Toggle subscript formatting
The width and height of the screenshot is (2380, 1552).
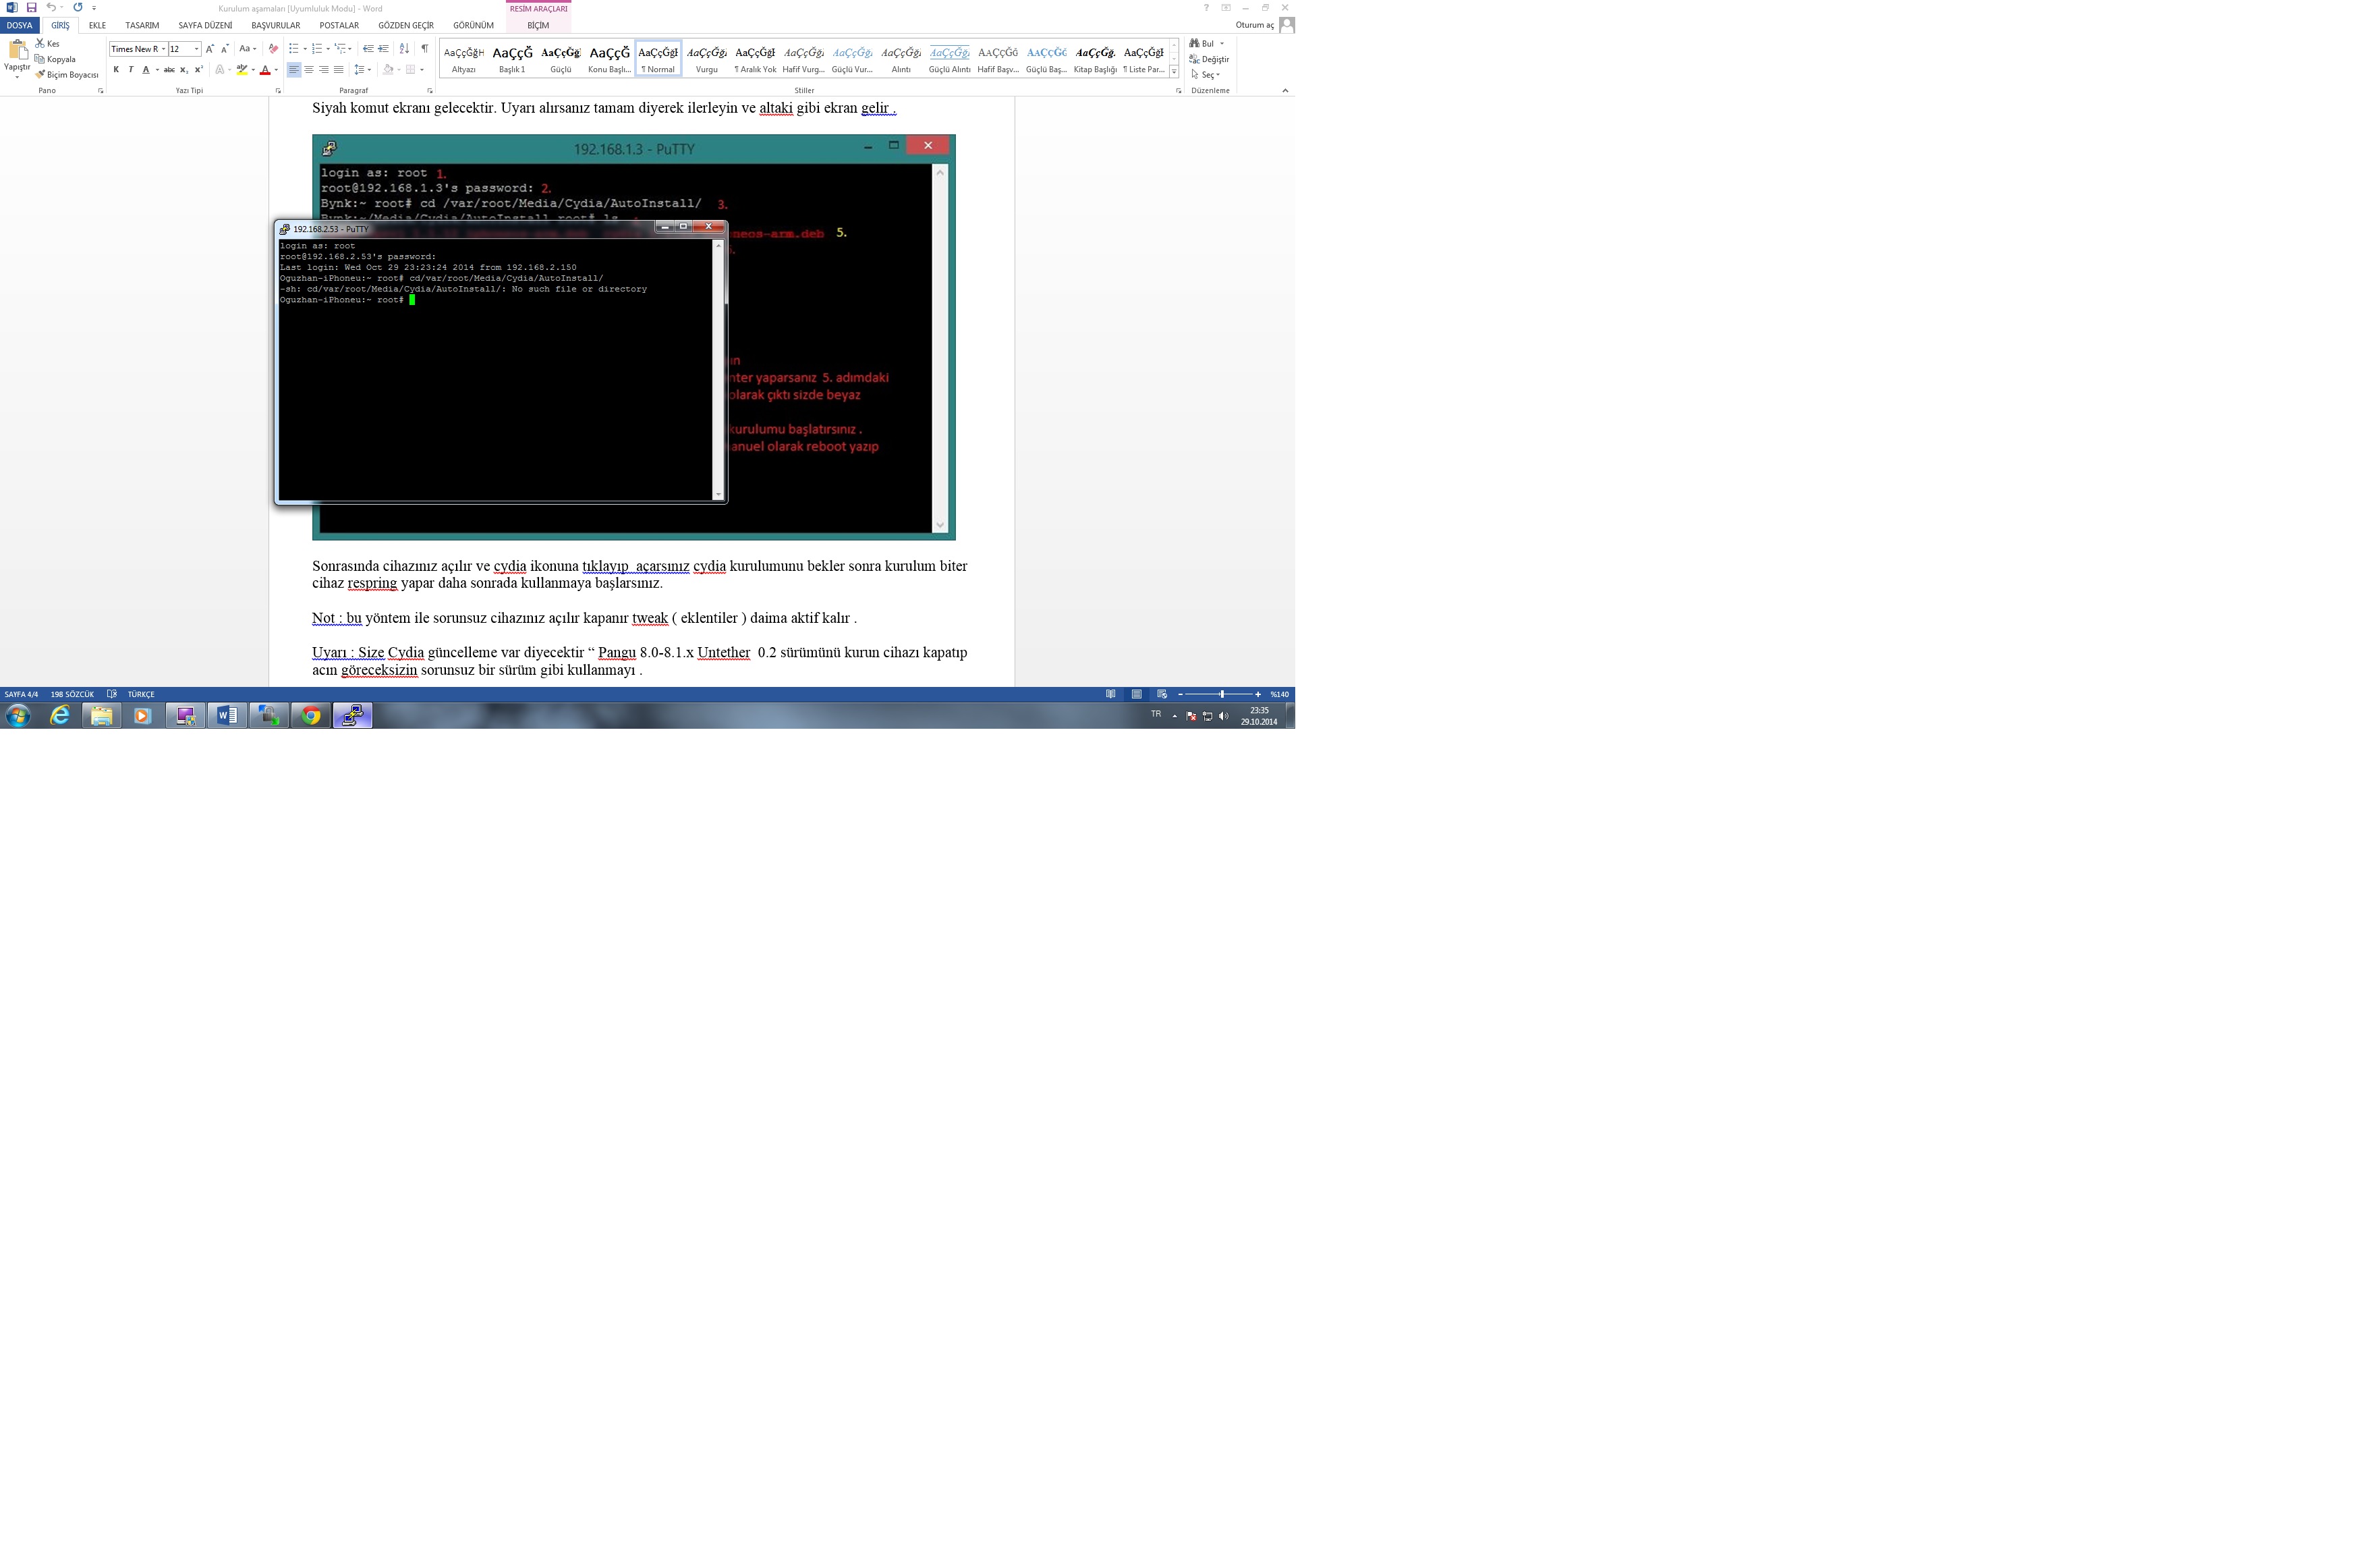[184, 70]
